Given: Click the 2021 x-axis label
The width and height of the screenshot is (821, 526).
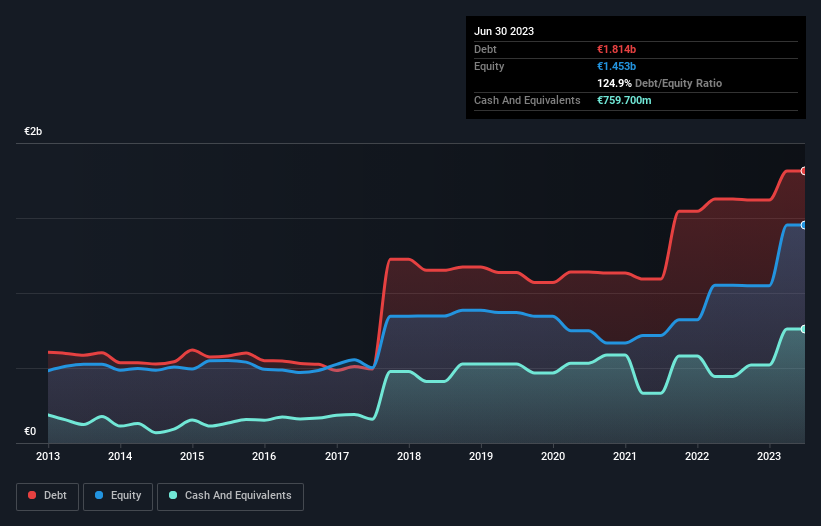Looking at the screenshot, I should (x=625, y=456).
